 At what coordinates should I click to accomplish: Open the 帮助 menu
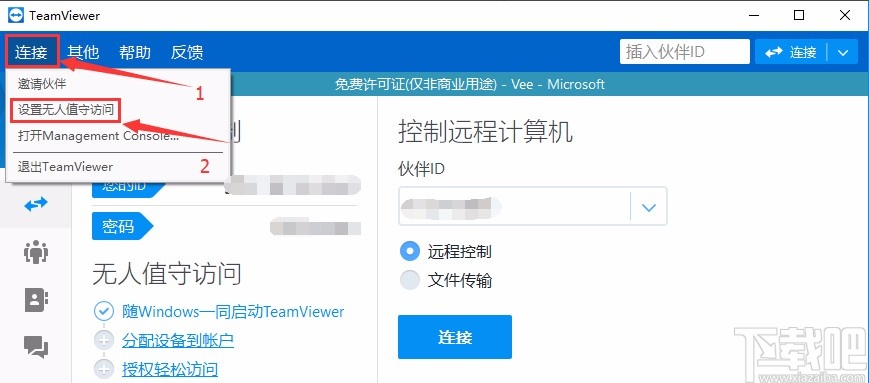[x=135, y=52]
